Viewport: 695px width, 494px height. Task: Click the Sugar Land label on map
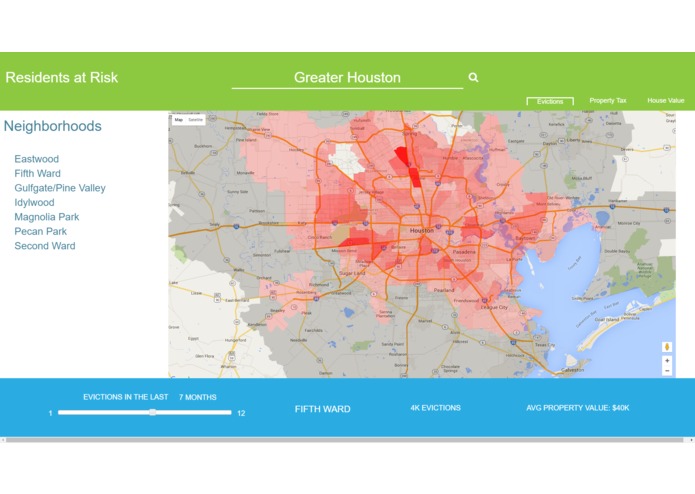point(351,273)
